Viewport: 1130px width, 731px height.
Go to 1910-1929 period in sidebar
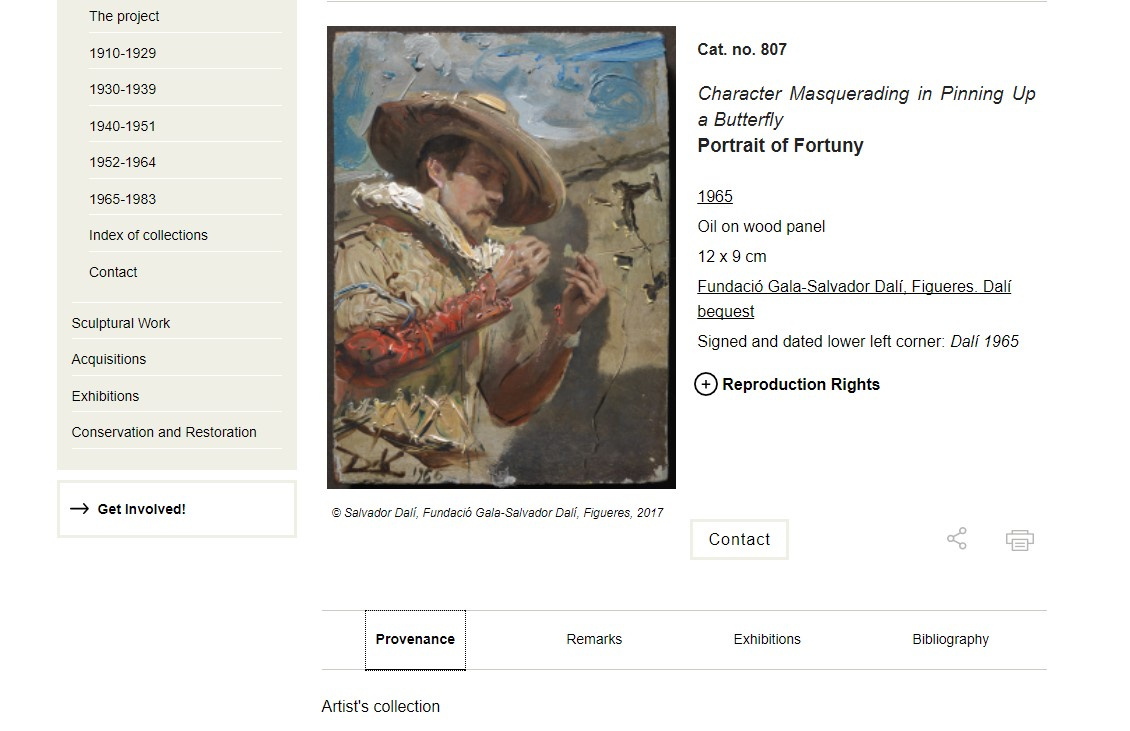coord(122,53)
